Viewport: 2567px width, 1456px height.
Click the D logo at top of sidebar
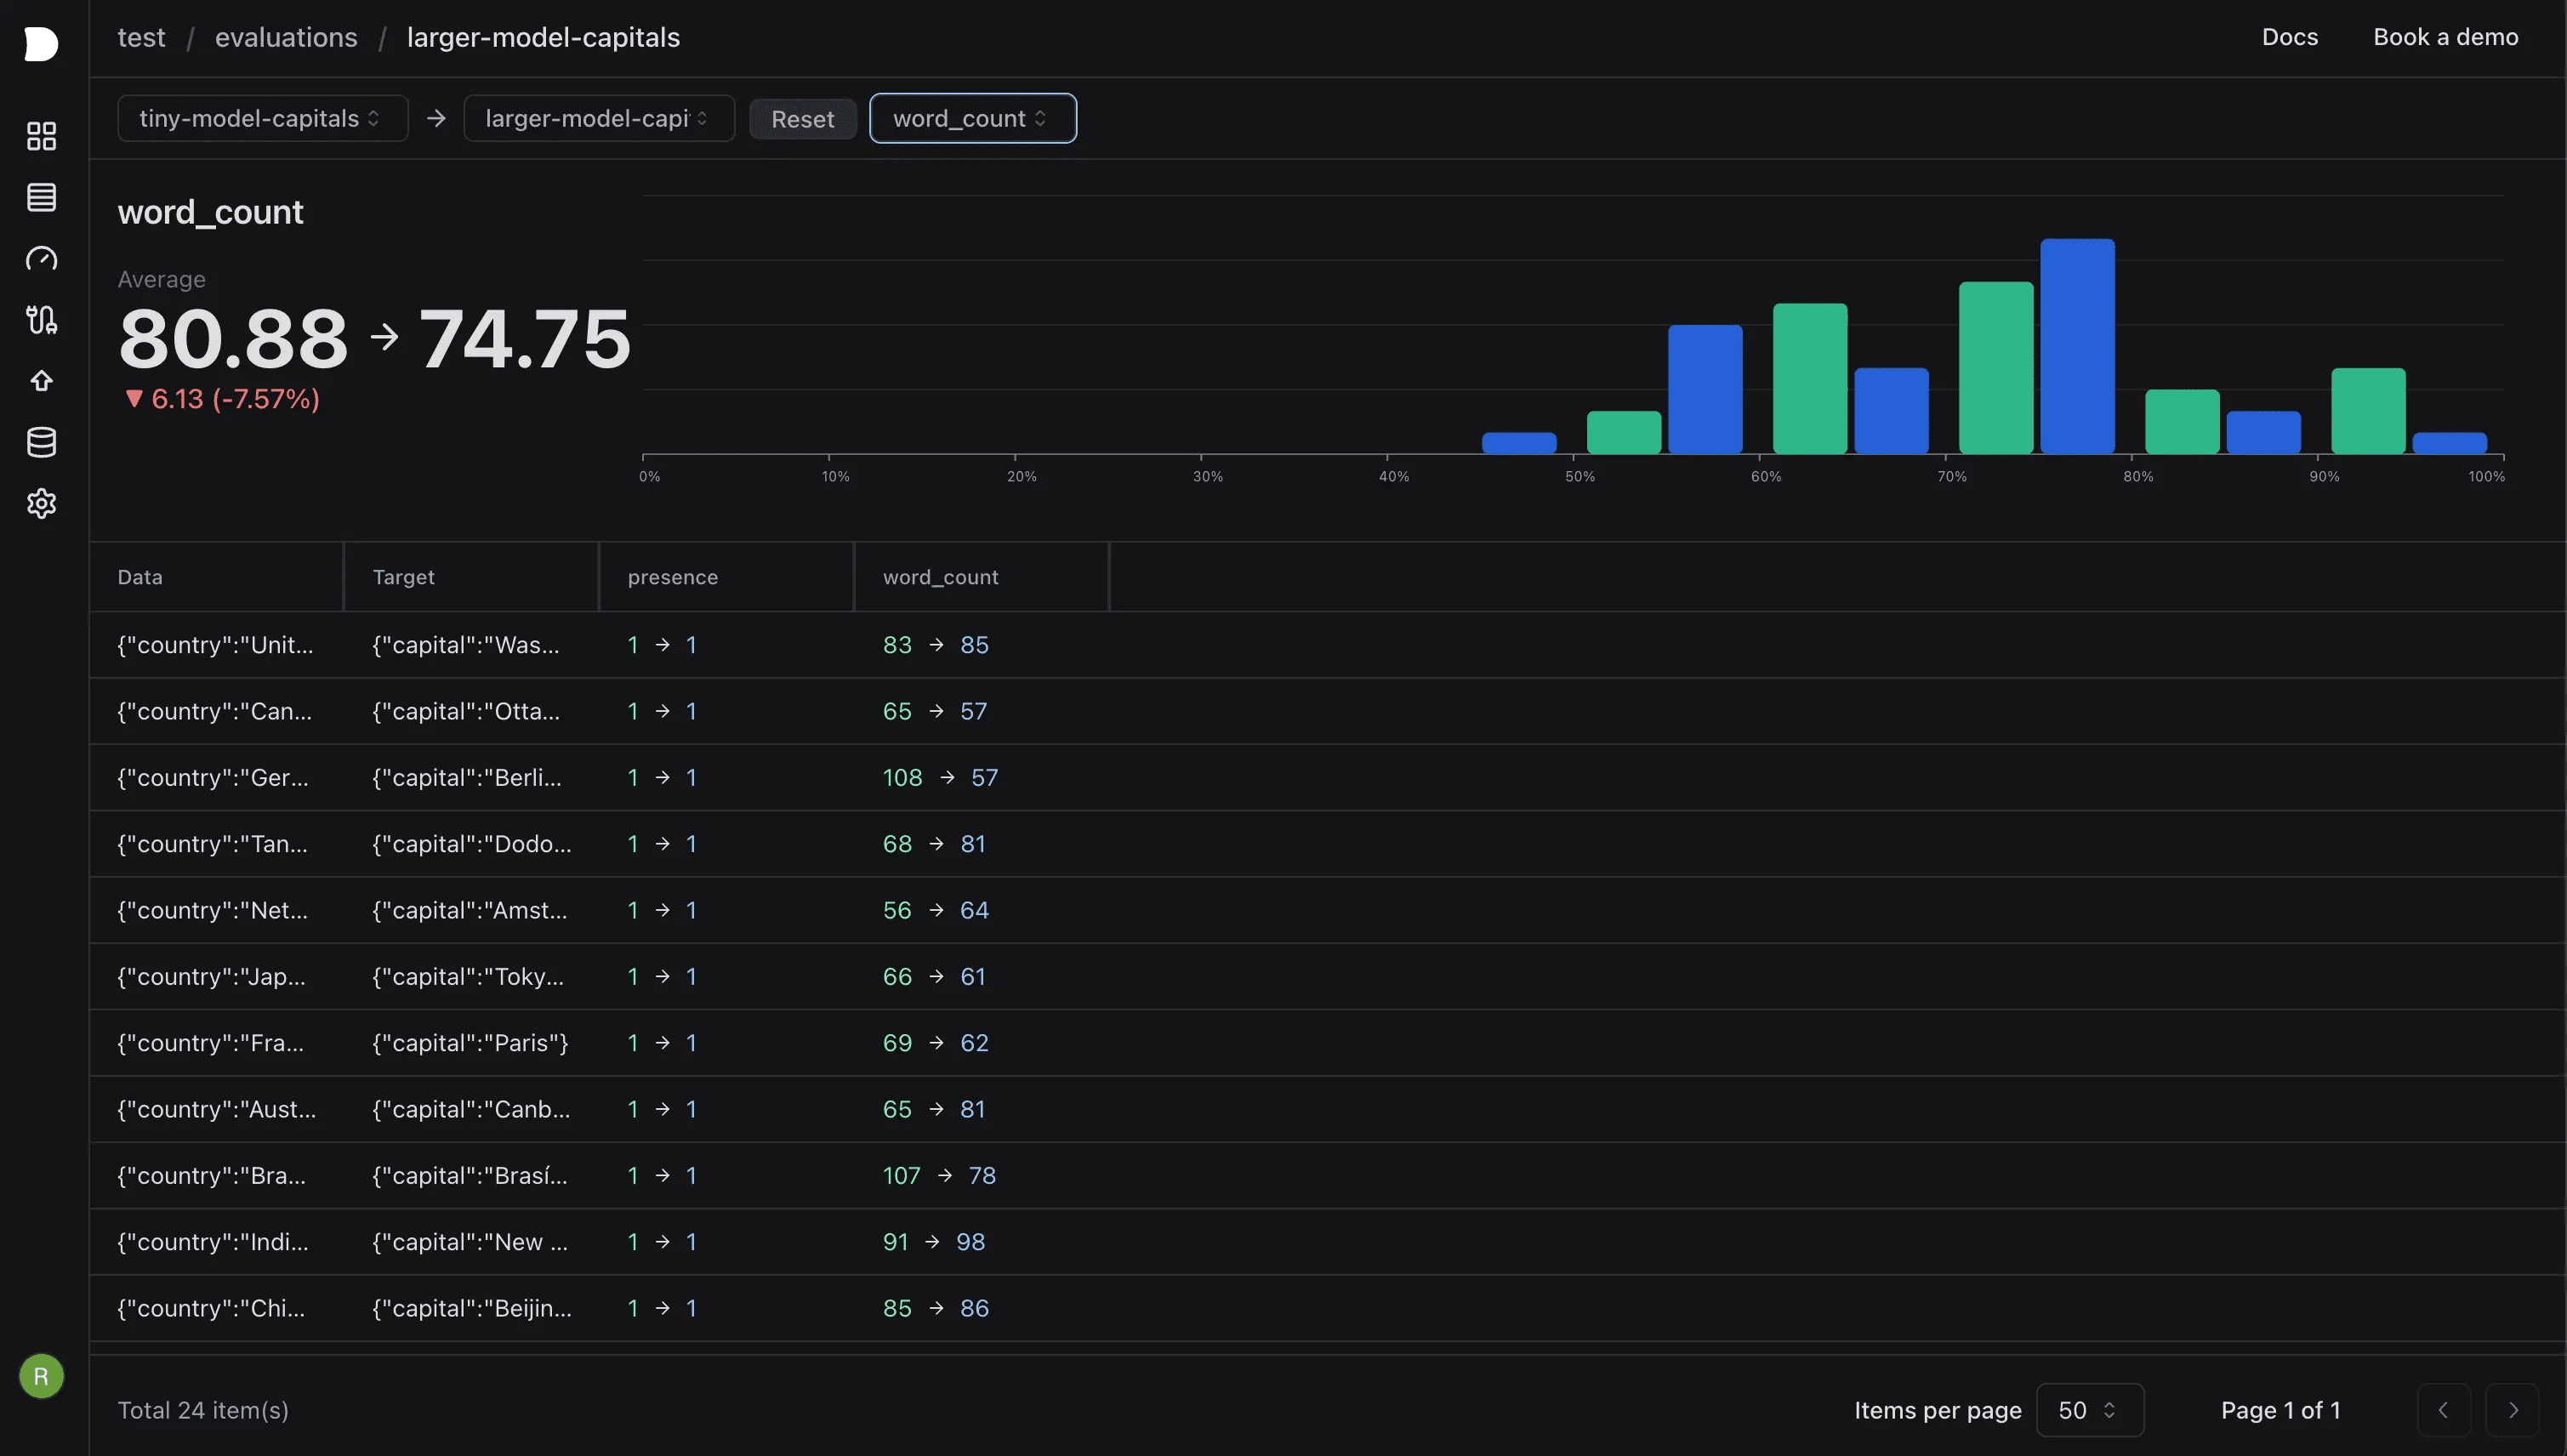point(41,44)
